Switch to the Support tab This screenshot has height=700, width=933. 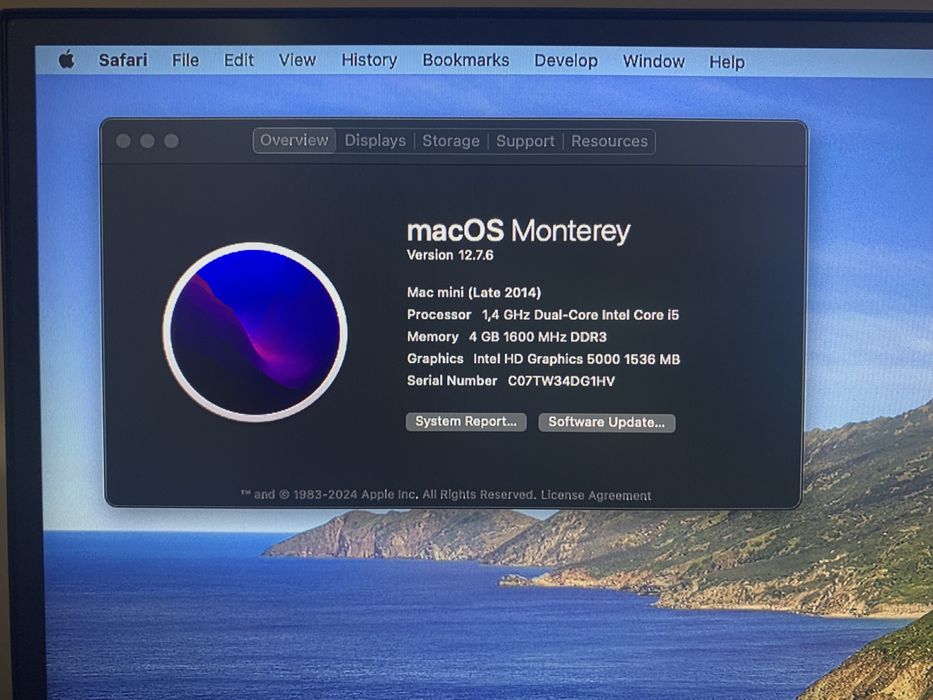click(x=525, y=141)
